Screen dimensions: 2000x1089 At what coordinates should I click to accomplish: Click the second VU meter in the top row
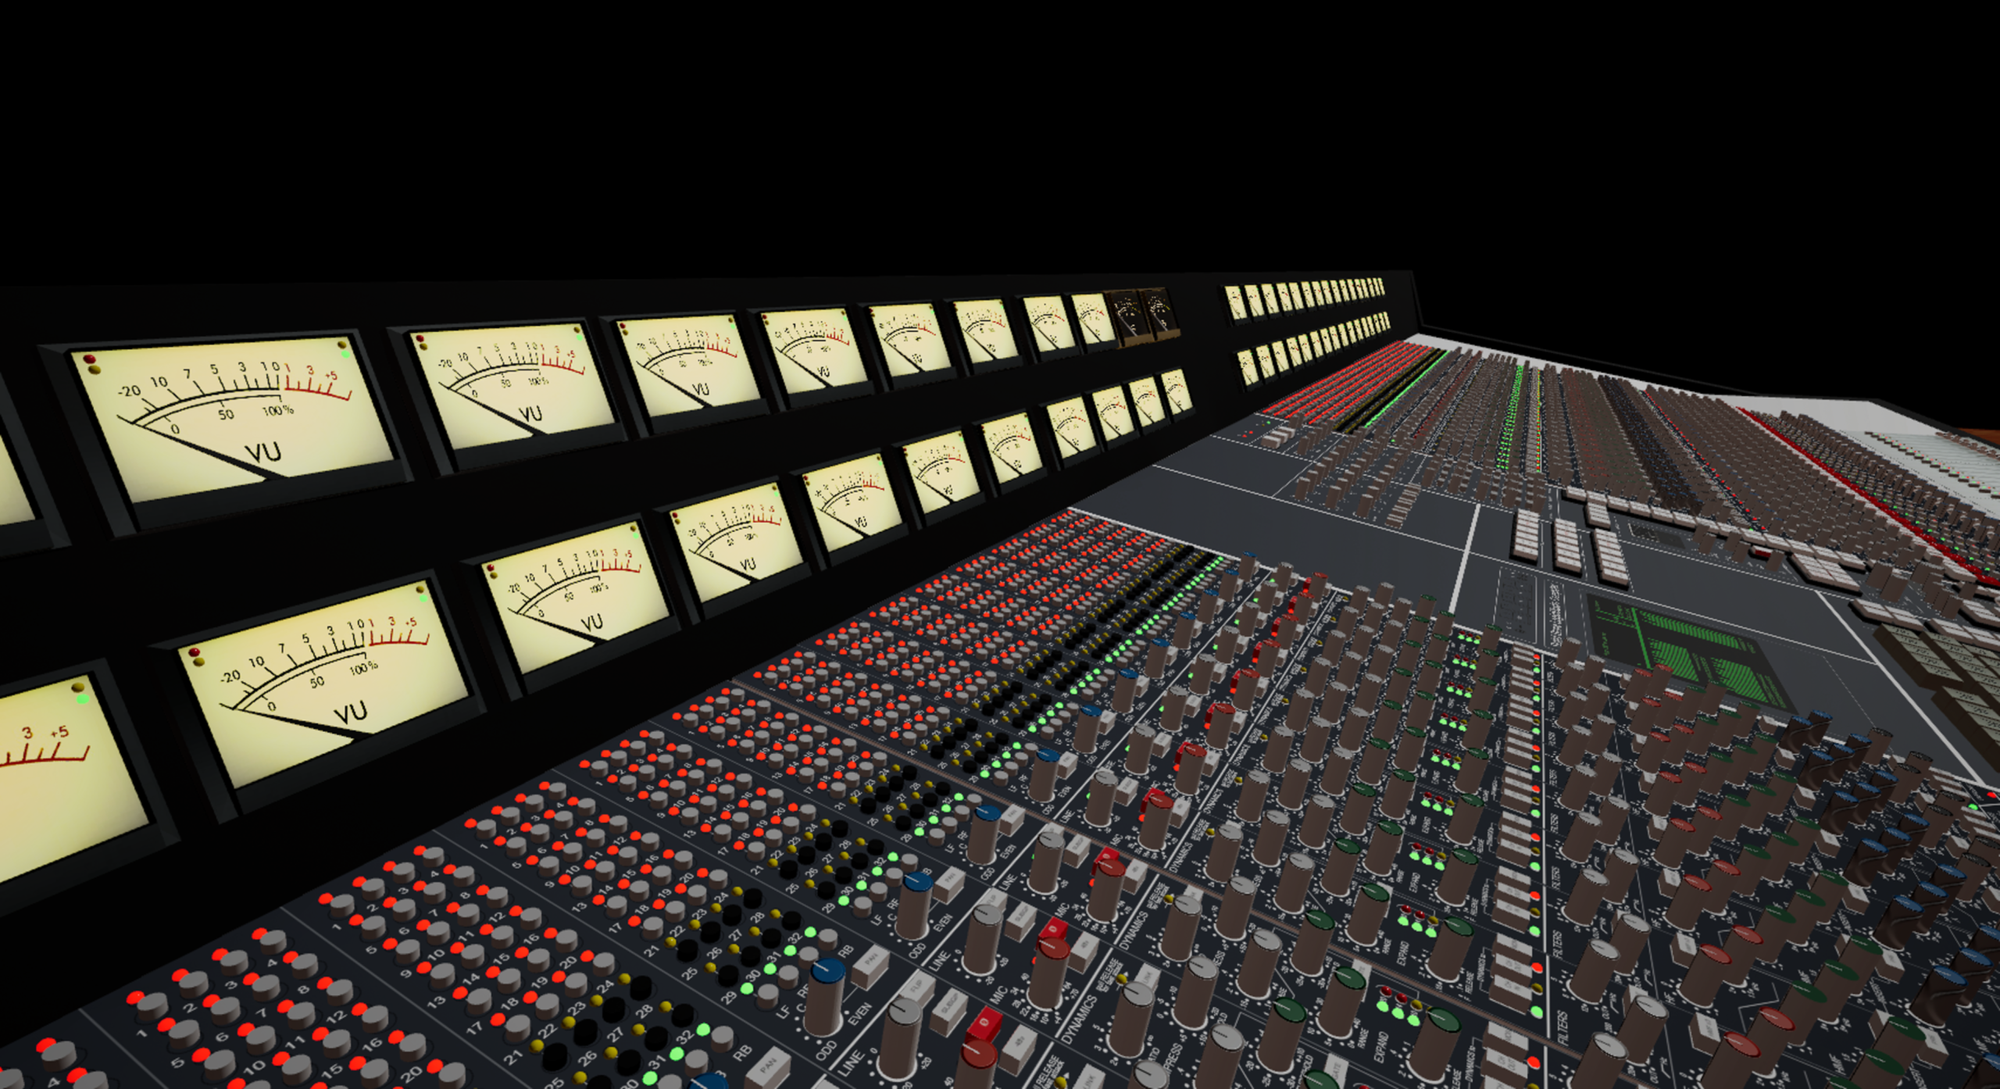pos(512,388)
